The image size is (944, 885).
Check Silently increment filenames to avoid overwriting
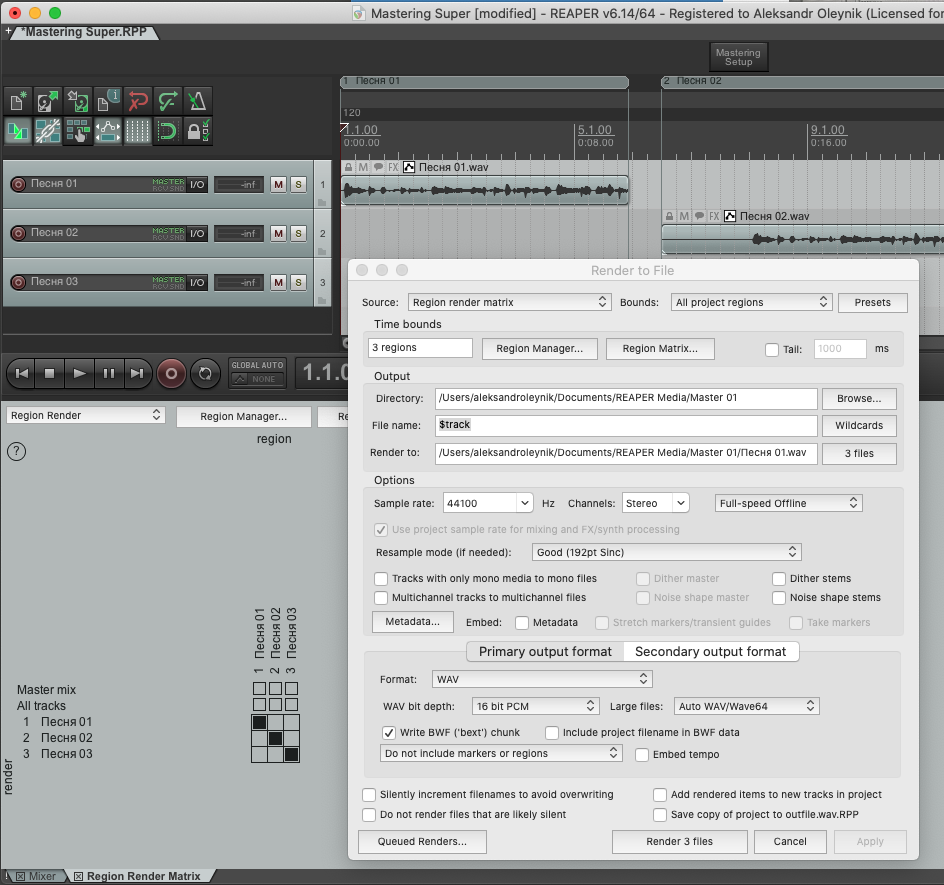(369, 795)
